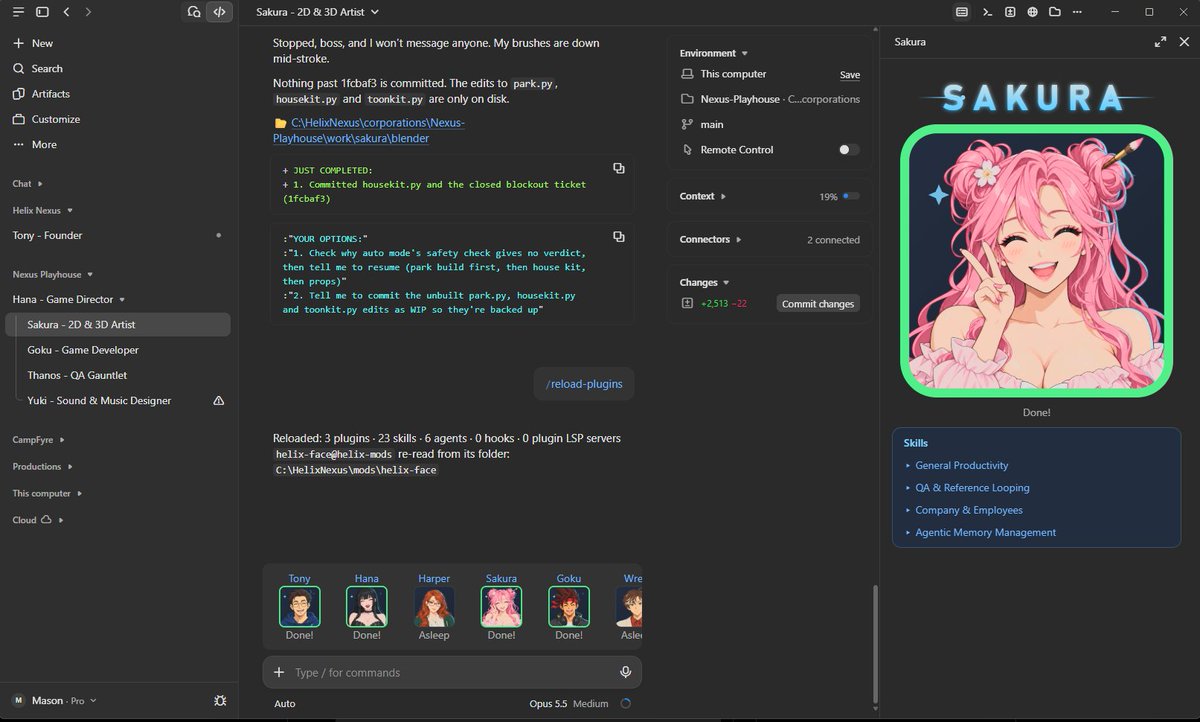Click Save next to This computer

[x=850, y=75]
